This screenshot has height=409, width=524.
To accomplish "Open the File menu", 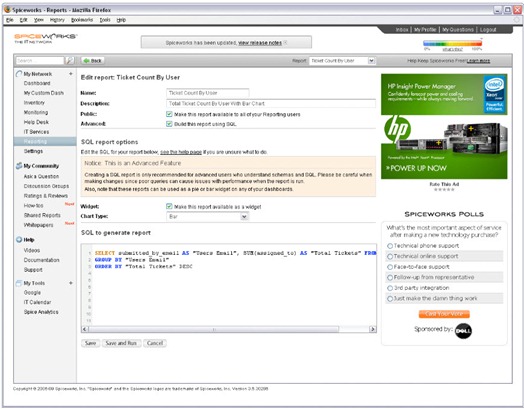I will [x=10, y=20].
